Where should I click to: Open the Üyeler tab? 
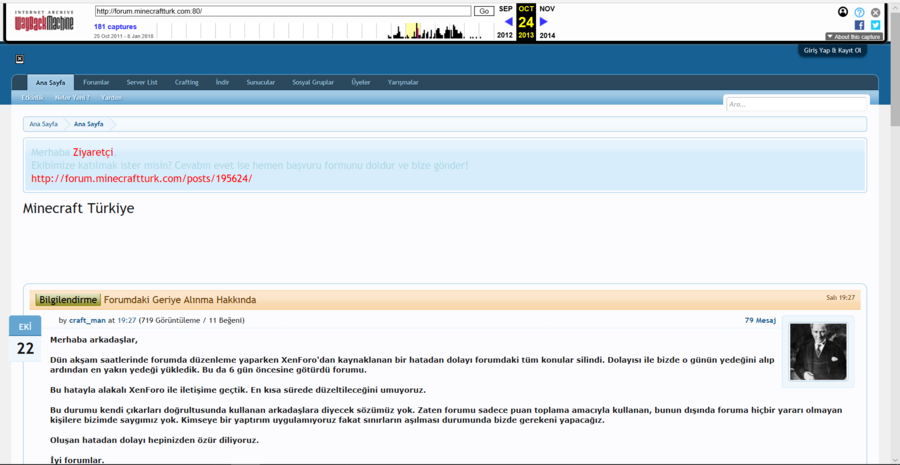[x=360, y=82]
